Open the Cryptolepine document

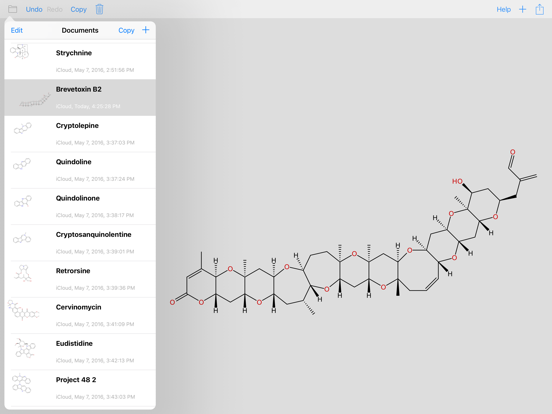[80, 134]
